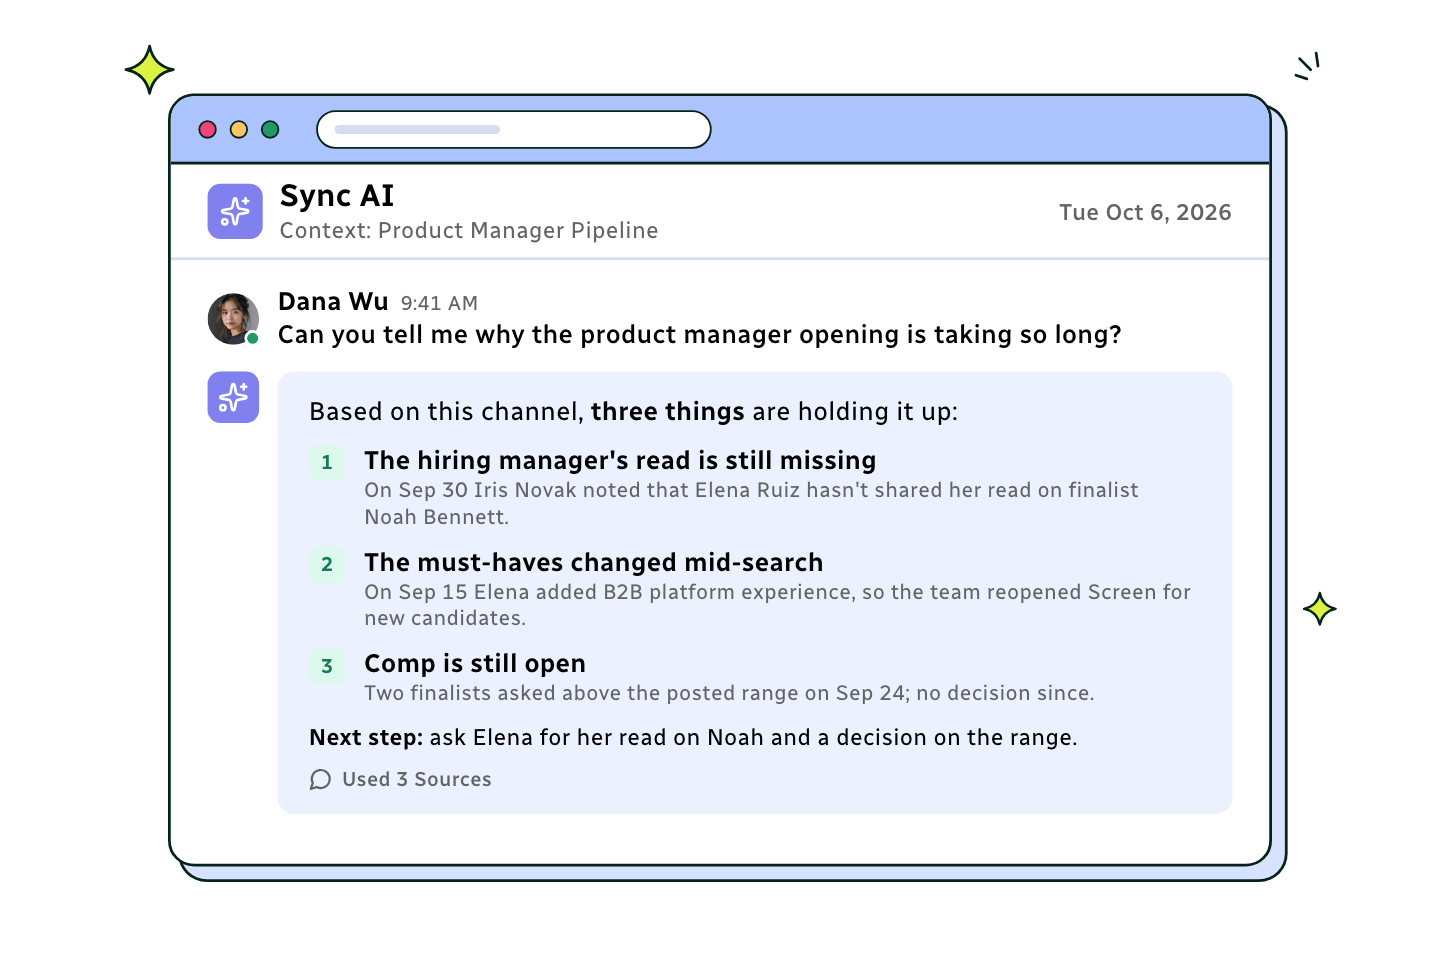Click the detail text mentioning Iris Novak

[x=751, y=503]
